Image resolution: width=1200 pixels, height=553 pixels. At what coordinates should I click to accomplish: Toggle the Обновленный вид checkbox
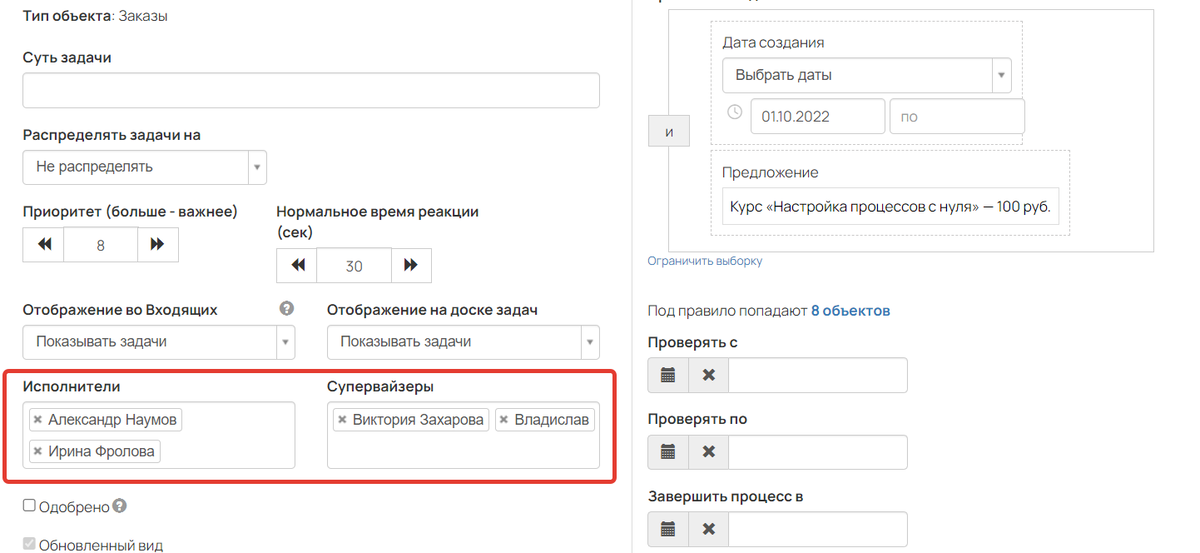(x=29, y=545)
